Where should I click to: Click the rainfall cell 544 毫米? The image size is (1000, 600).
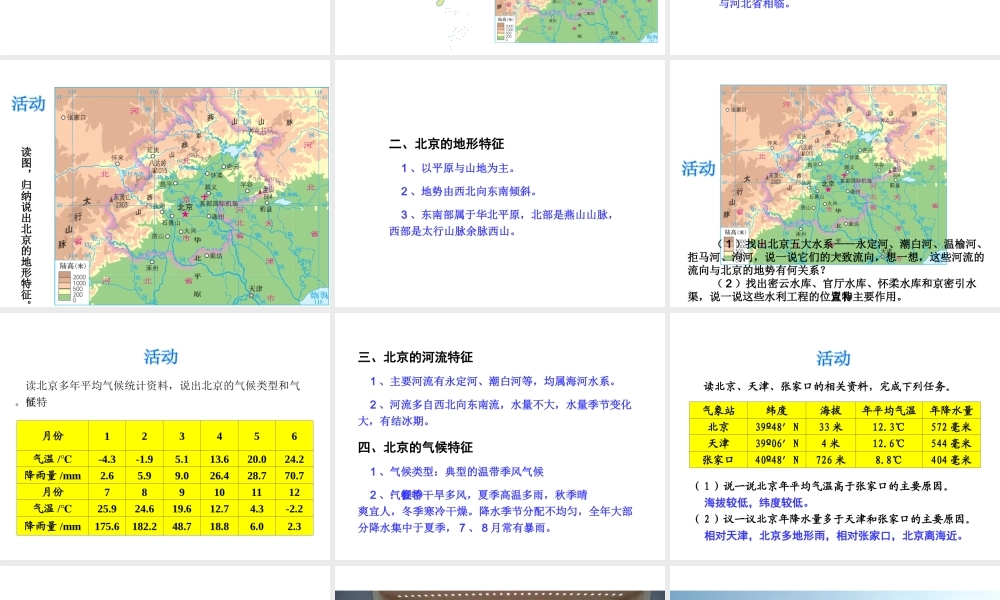click(x=952, y=443)
